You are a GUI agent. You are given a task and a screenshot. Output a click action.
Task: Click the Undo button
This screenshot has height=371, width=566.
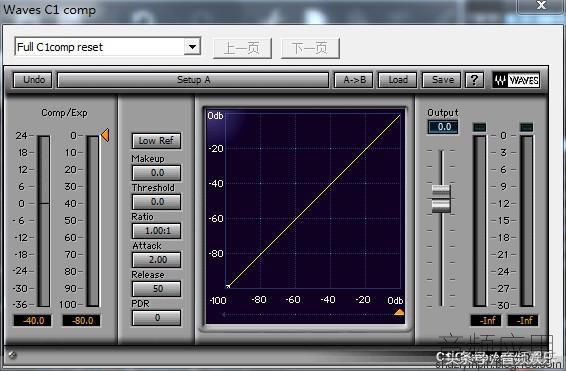tap(33, 80)
